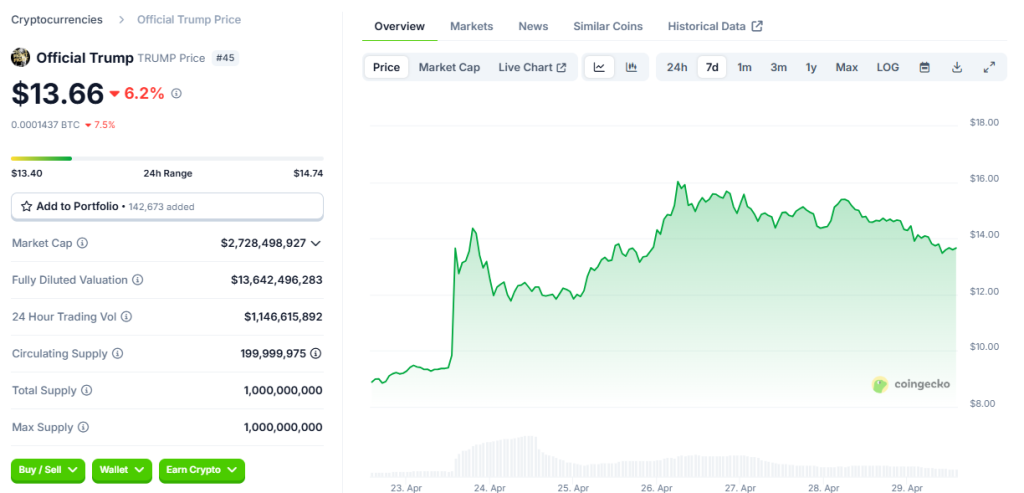The height and width of the screenshot is (493, 1024).
Task: Toggle the LOG scale option
Action: point(888,67)
